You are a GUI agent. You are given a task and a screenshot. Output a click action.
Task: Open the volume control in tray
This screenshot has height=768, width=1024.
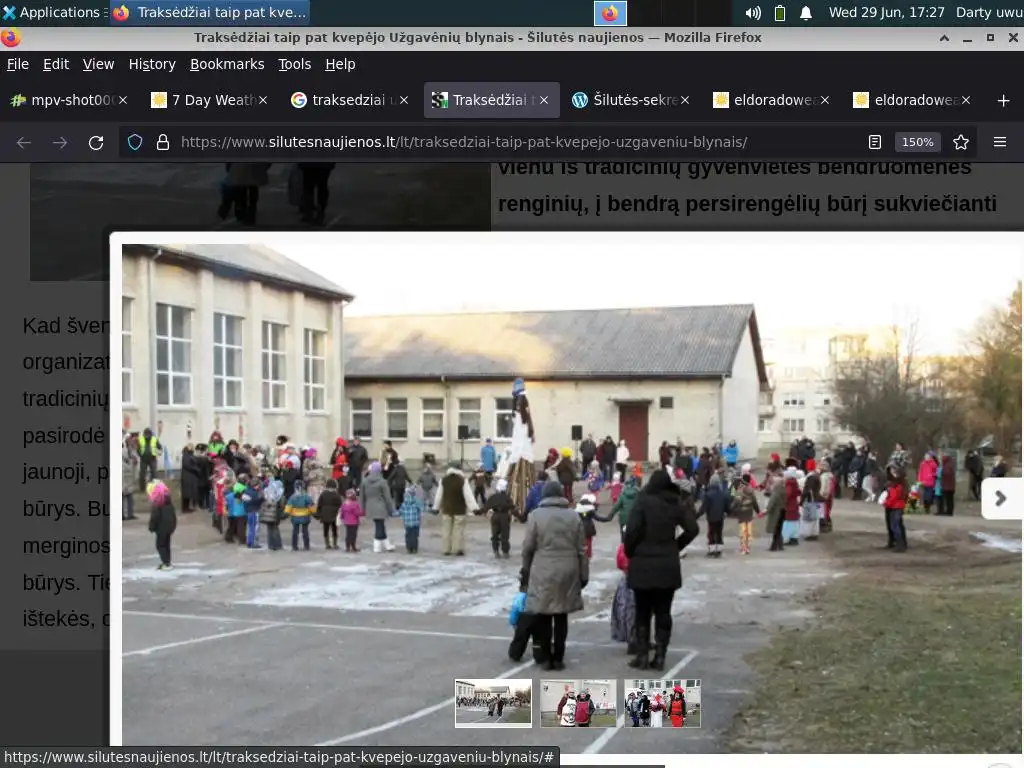pos(753,13)
